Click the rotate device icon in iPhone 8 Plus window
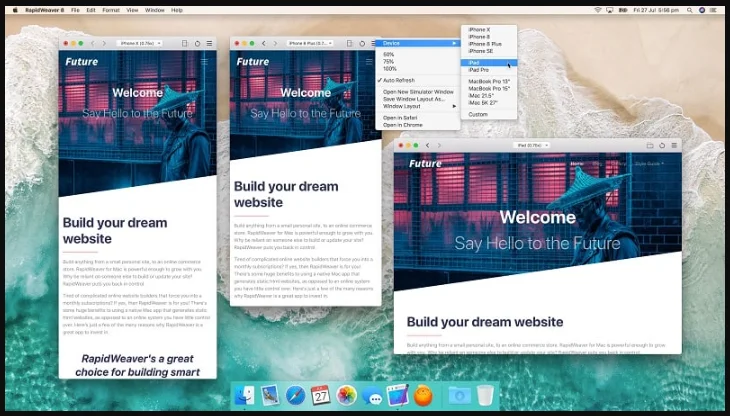This screenshot has height=416, width=730. click(x=350, y=43)
